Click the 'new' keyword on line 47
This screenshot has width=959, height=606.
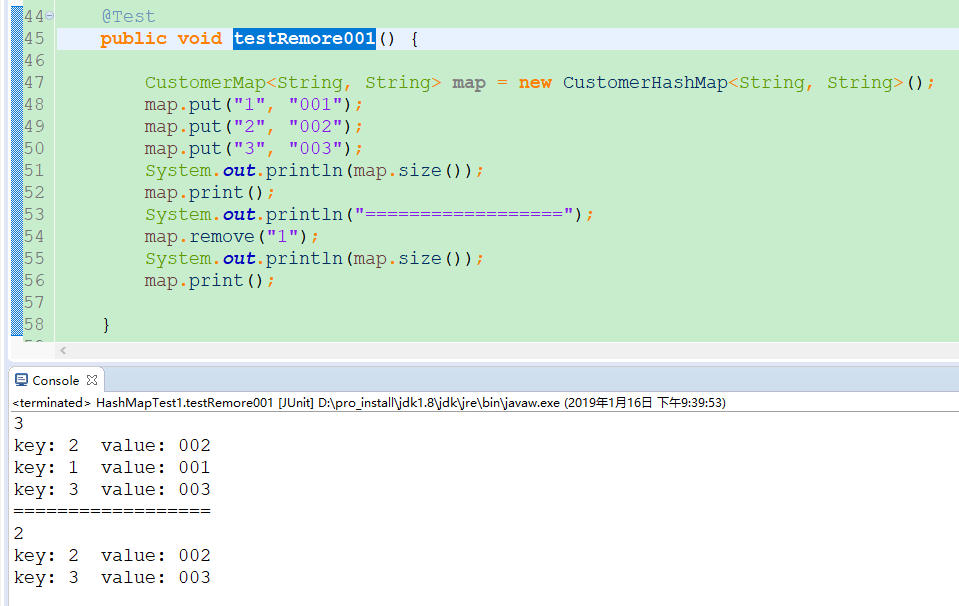(x=535, y=83)
